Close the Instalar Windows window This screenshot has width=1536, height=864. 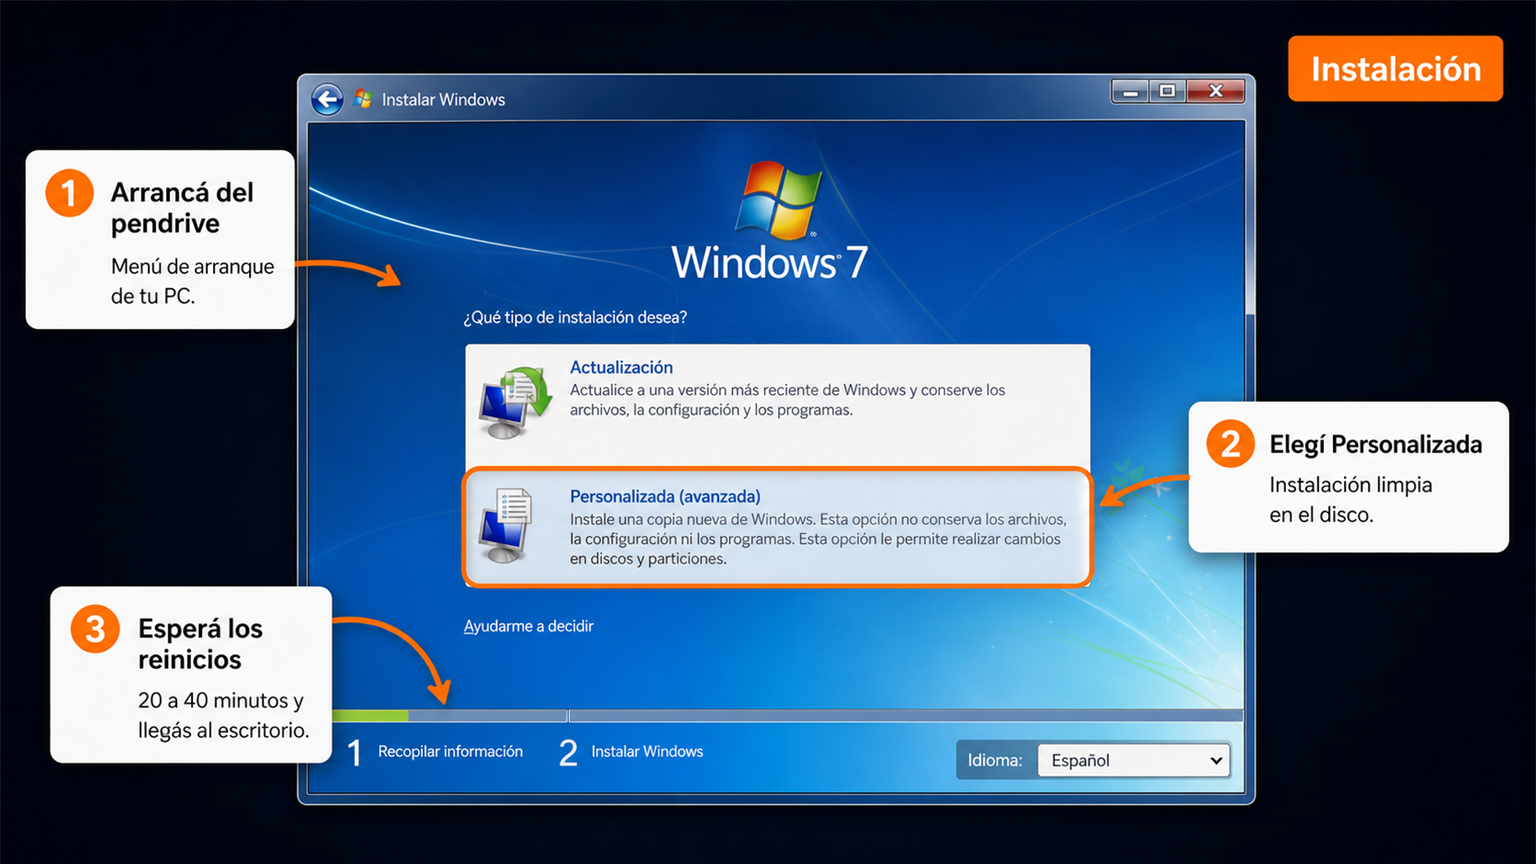[1215, 91]
